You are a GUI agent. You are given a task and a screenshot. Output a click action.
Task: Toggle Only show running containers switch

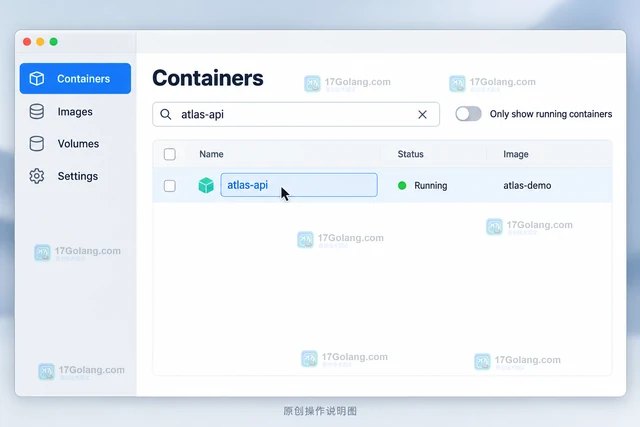coord(468,114)
